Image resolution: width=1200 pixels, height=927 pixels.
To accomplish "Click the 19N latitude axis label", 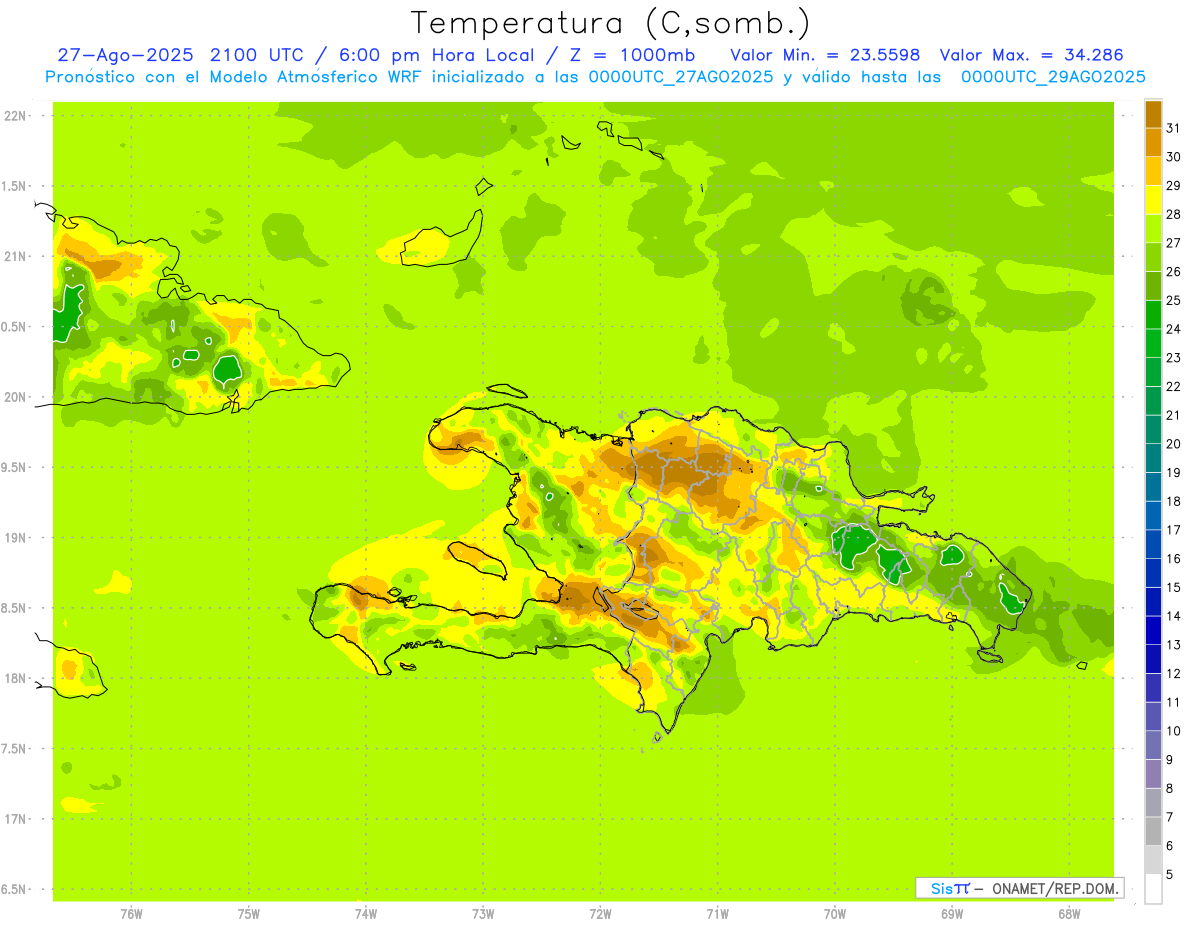I will 15,537.
